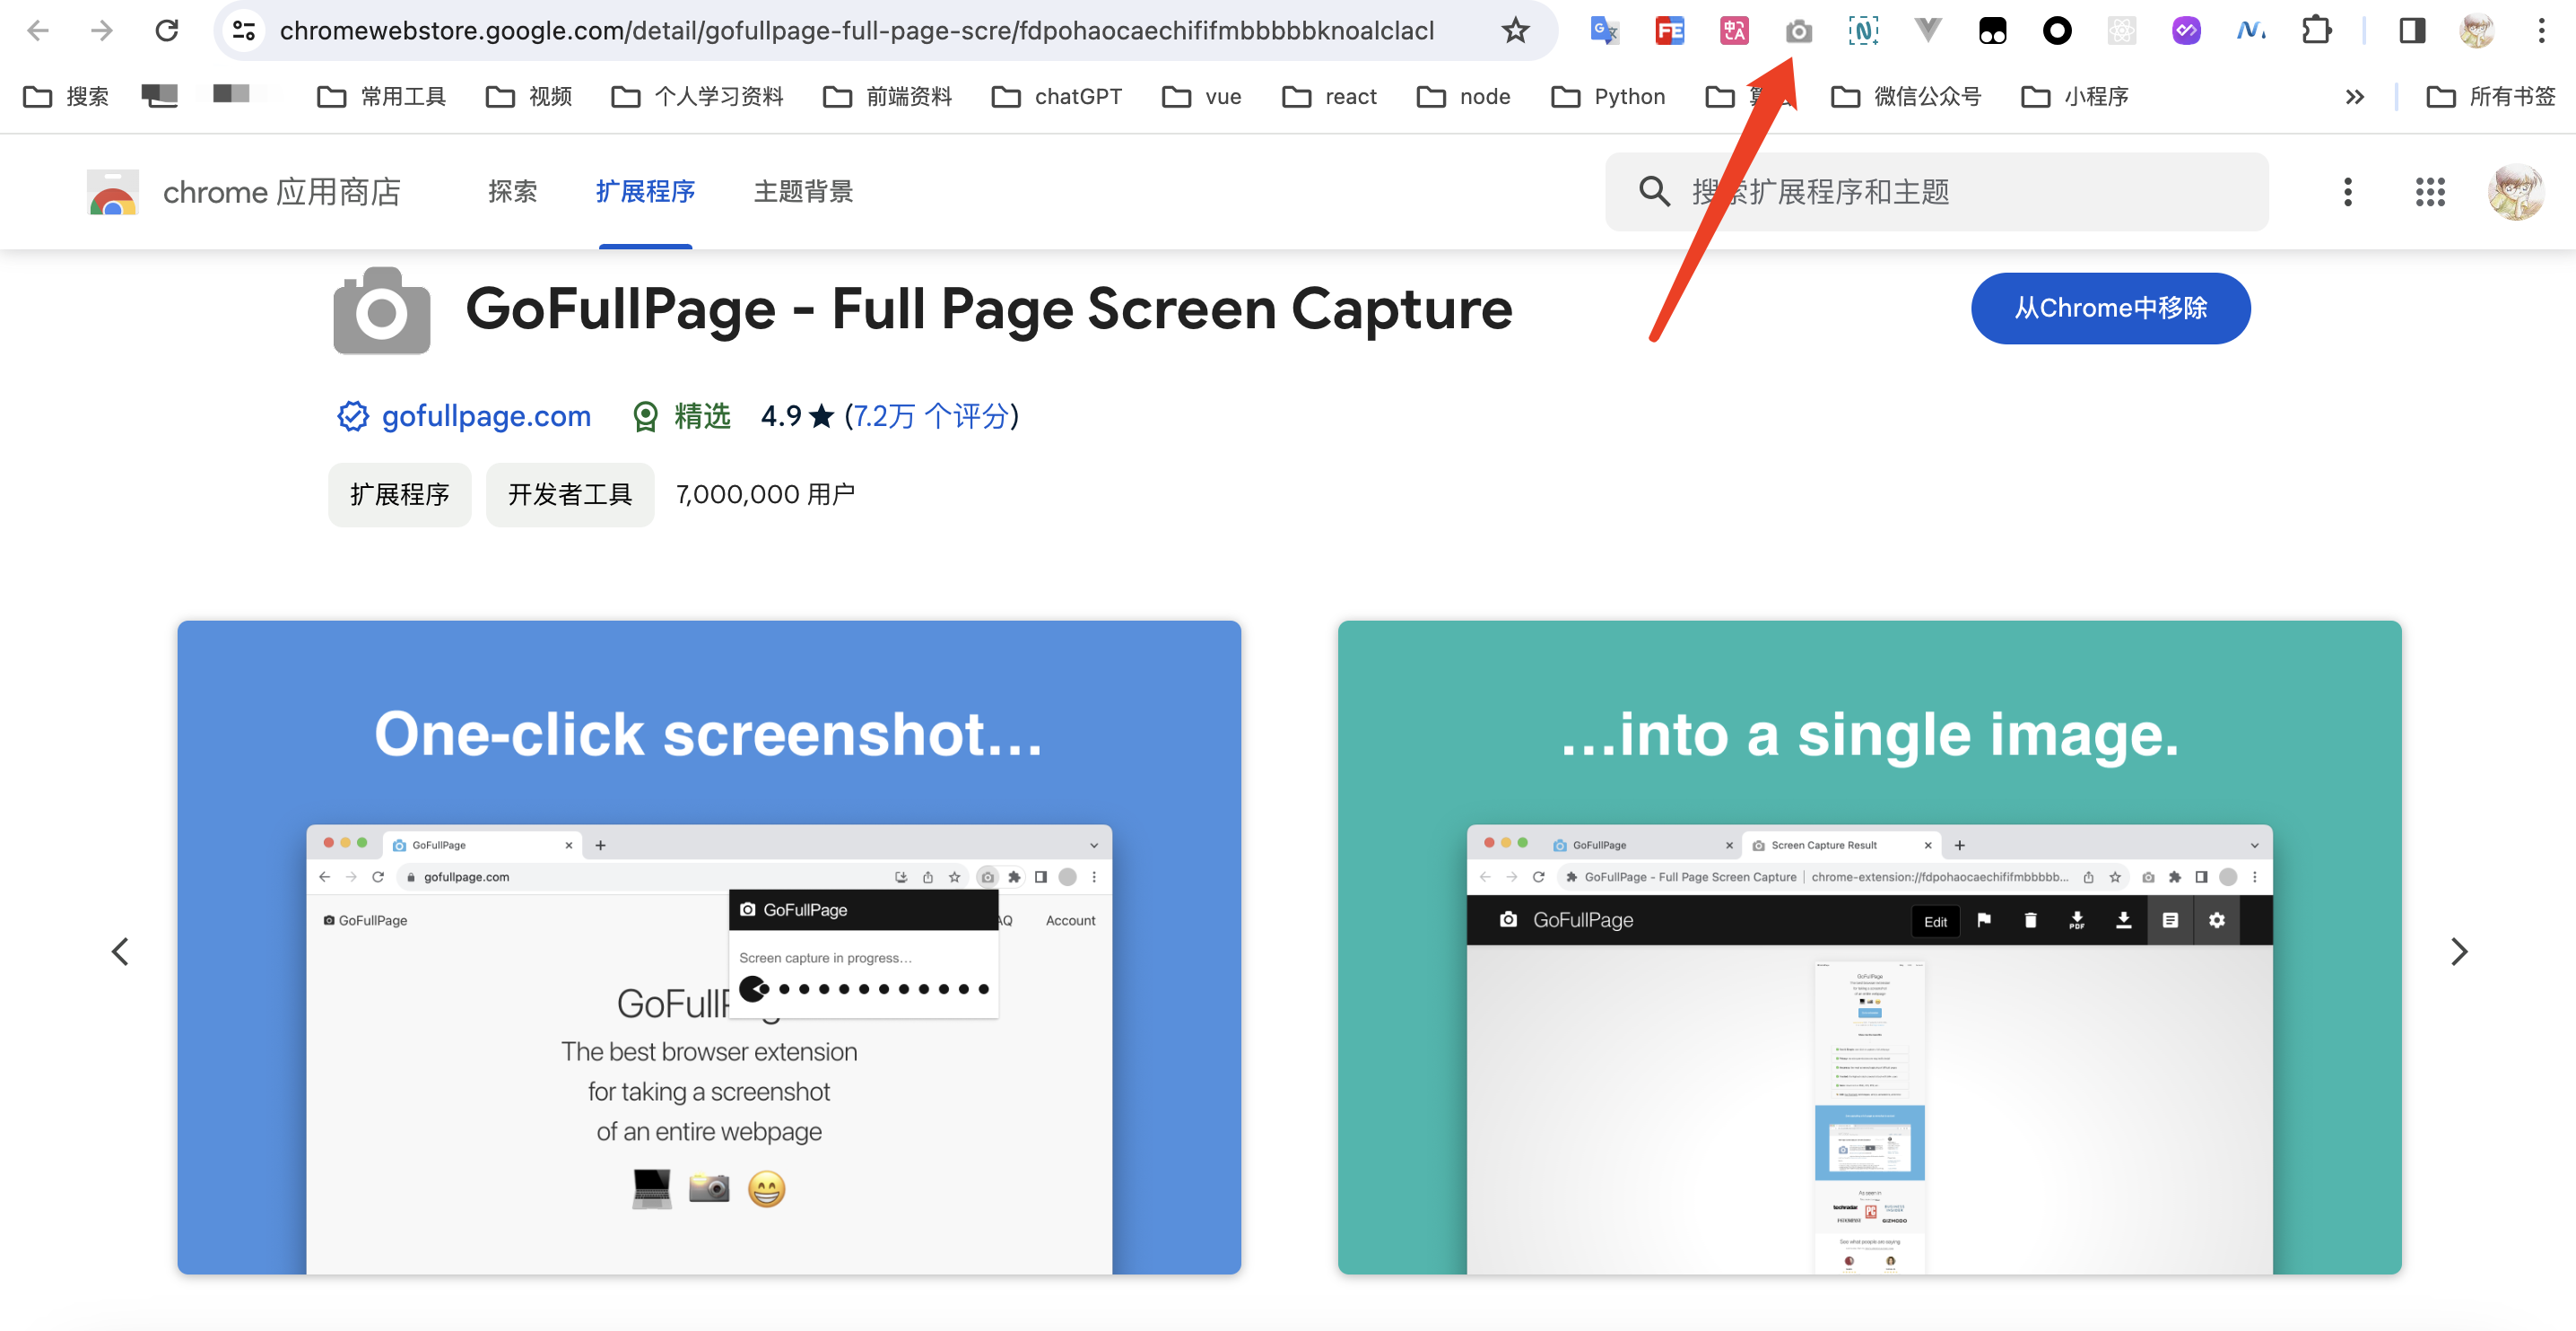Image resolution: width=2576 pixels, height=1331 pixels.
Task: Open the 前端资料 bookmarks folder
Action: (887, 96)
